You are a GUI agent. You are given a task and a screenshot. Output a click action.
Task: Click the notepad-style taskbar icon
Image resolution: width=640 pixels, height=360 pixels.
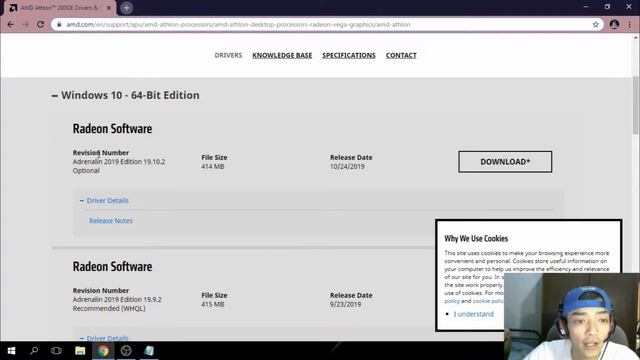pos(149,351)
